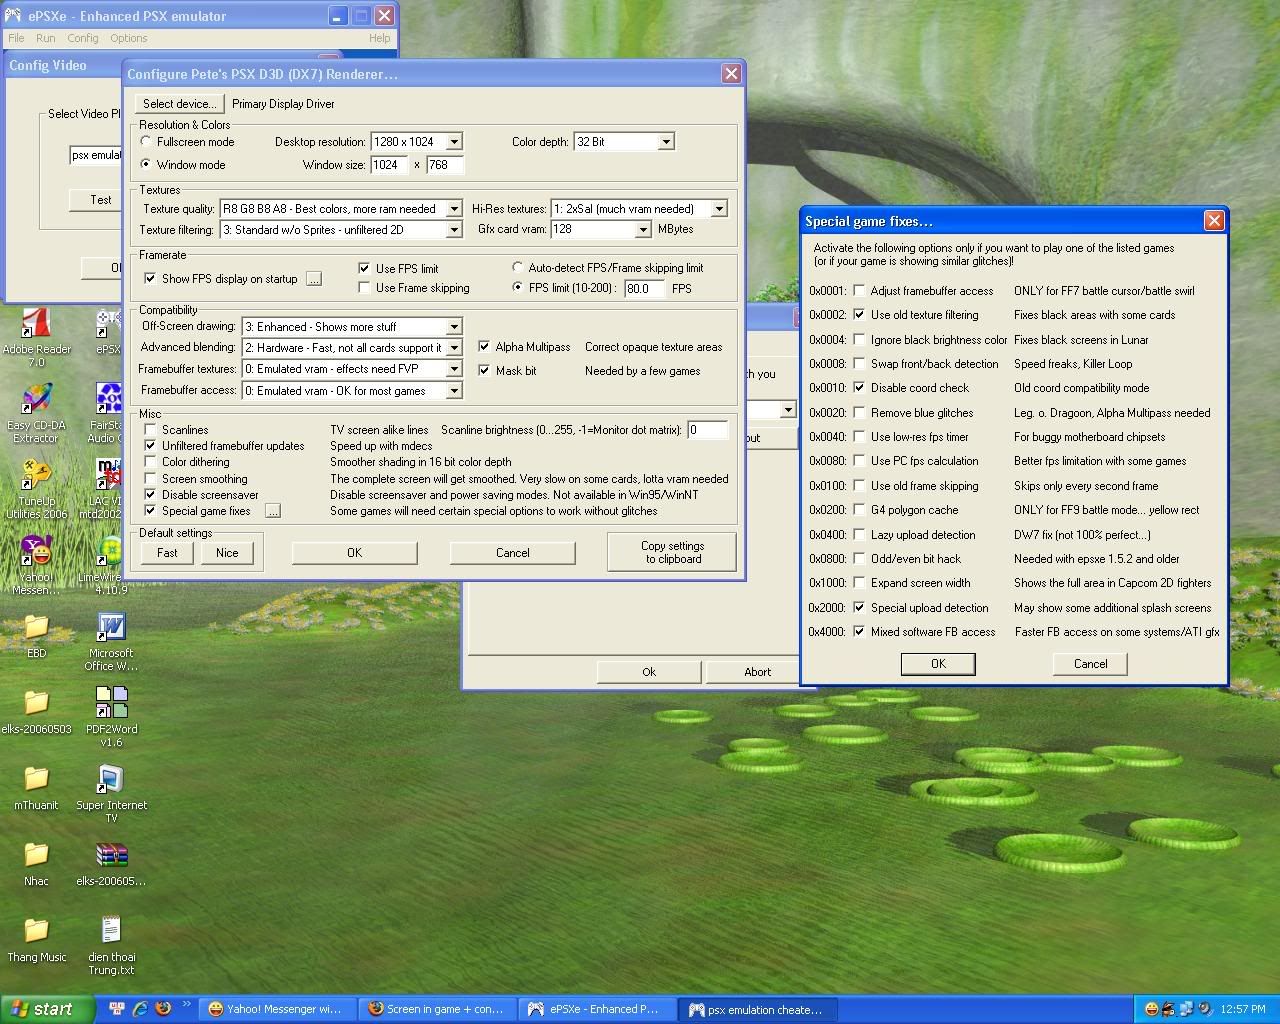Open Run menu in ePSXe
This screenshot has height=1024, width=1280.
46,38
